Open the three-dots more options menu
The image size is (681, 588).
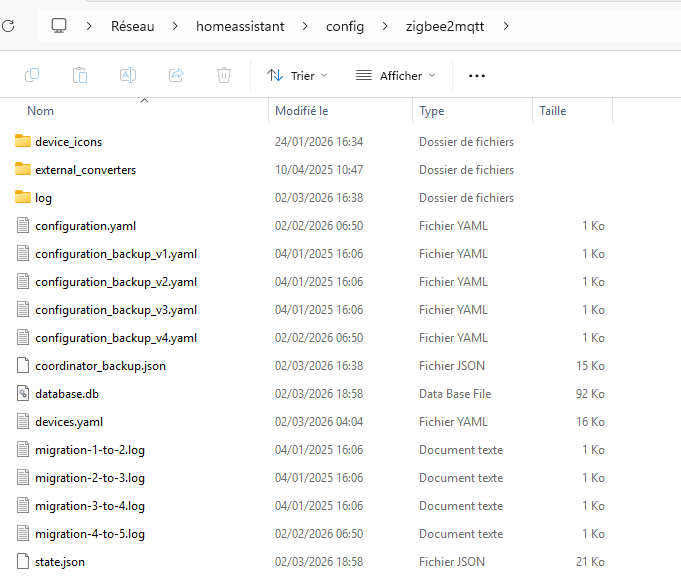pos(477,75)
